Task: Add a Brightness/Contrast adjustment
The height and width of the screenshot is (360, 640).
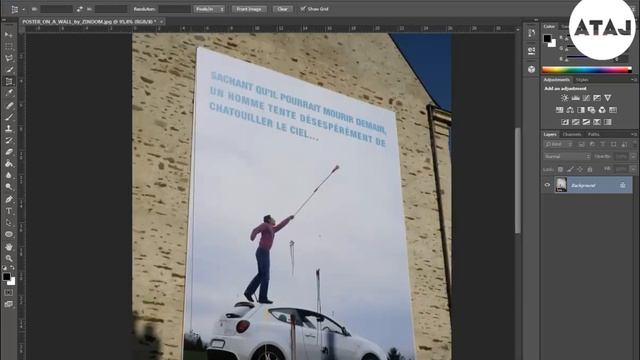Action: (564, 98)
